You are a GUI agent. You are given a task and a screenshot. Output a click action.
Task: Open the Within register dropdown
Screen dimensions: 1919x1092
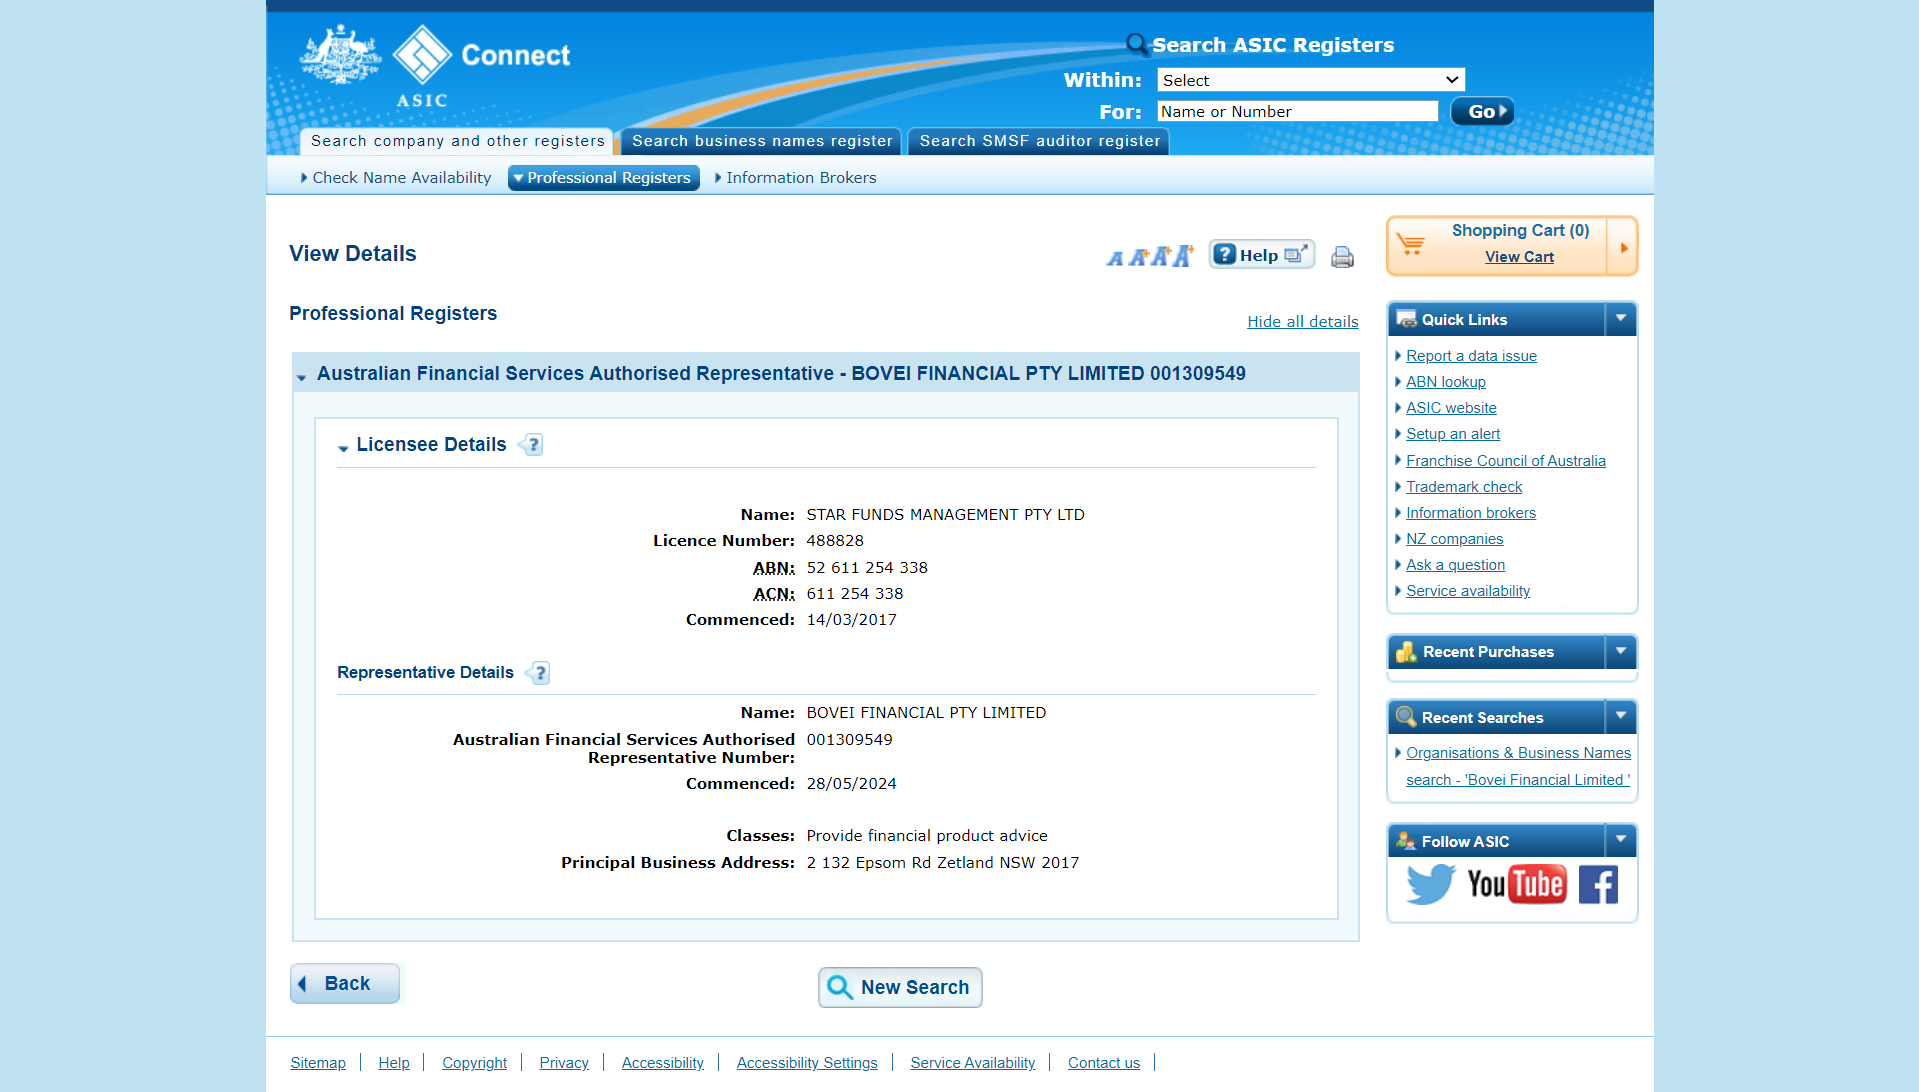pyautogui.click(x=1311, y=80)
